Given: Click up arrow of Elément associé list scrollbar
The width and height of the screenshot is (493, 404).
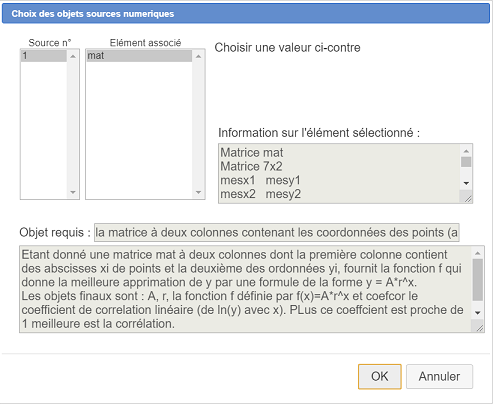Looking at the screenshot, I should [199, 56].
